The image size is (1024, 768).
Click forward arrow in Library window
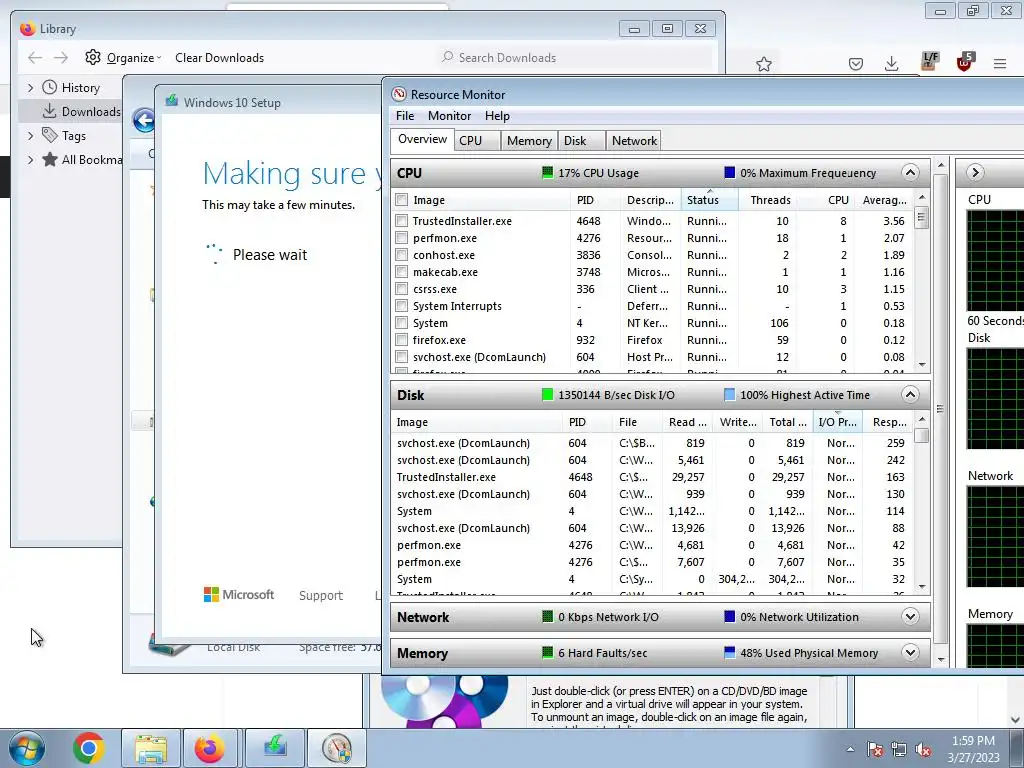click(61, 57)
